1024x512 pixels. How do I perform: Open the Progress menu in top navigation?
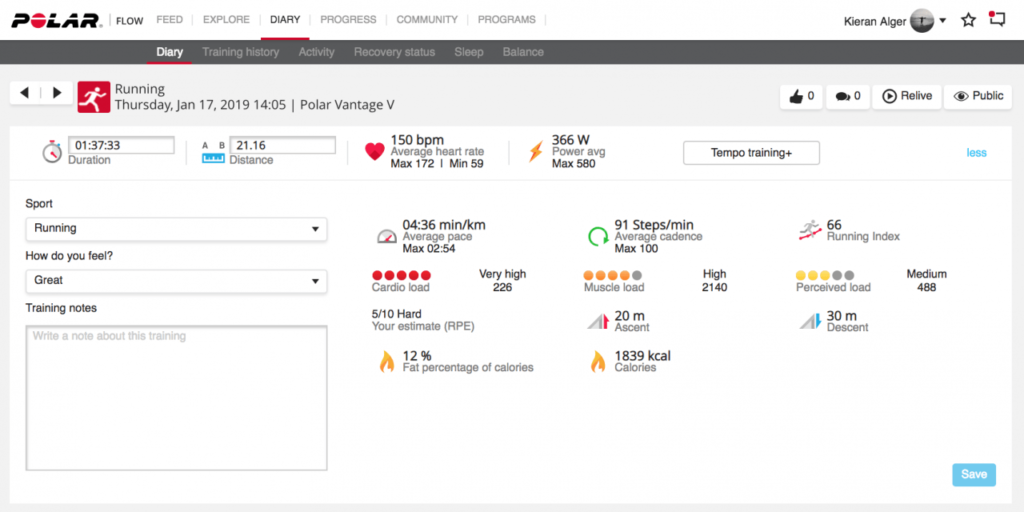coord(349,20)
